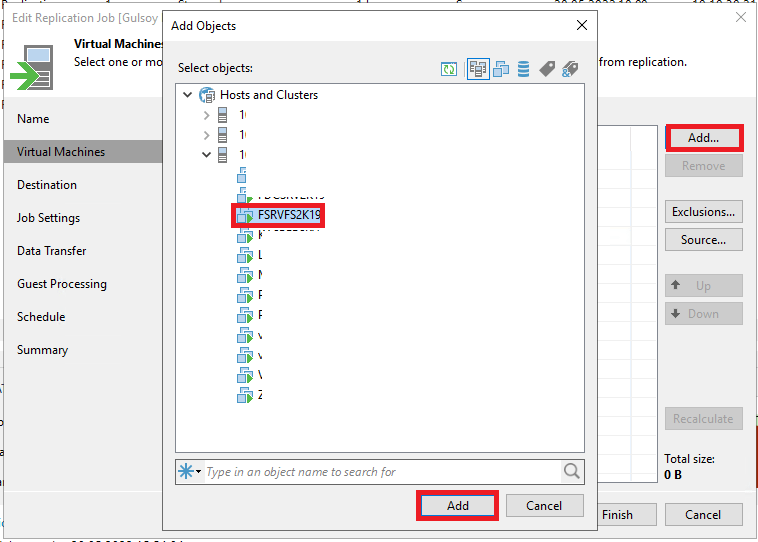Collapse the third expanded host node

[207, 155]
